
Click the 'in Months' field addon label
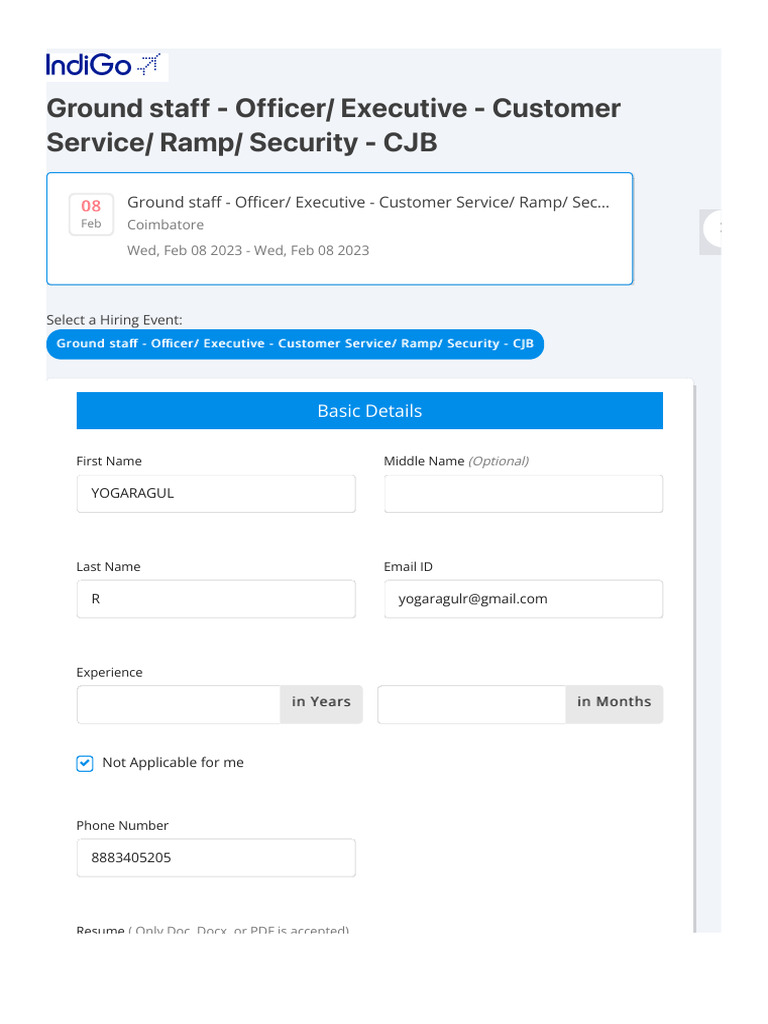tap(613, 703)
